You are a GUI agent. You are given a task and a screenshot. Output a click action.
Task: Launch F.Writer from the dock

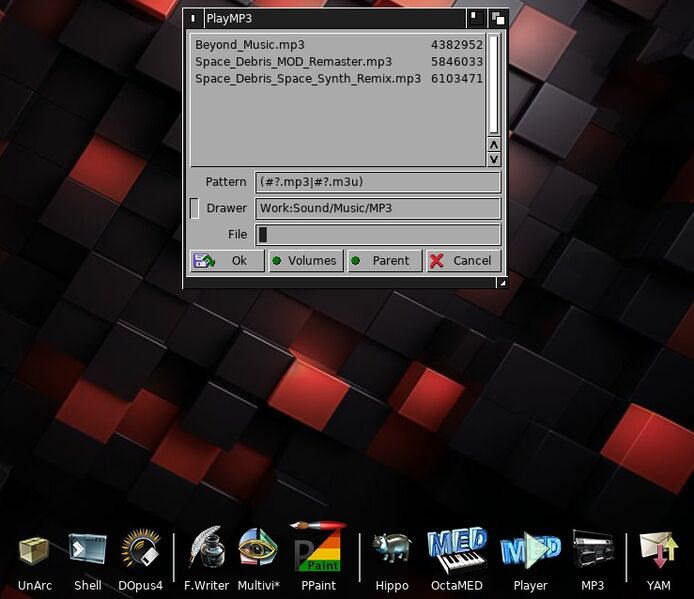point(206,552)
